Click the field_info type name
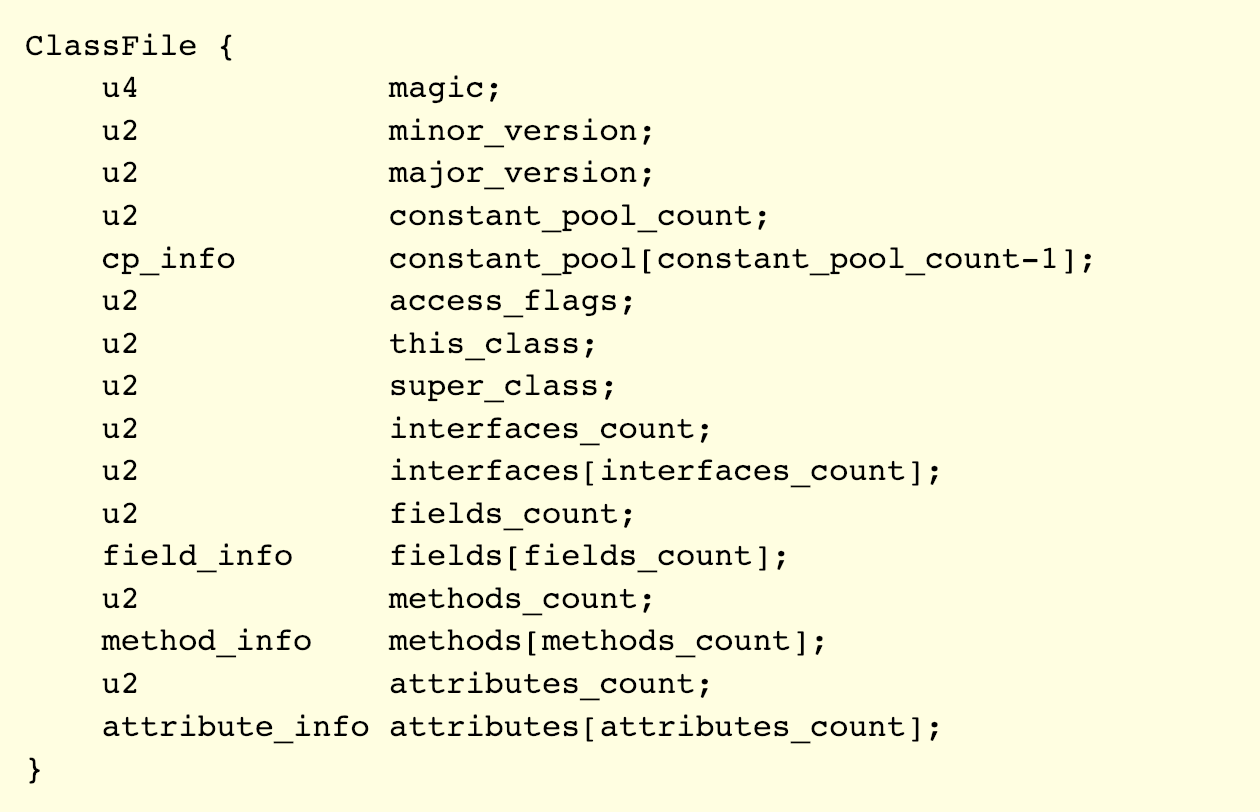Image resolution: width=1260 pixels, height=812 pixels. click(x=197, y=556)
